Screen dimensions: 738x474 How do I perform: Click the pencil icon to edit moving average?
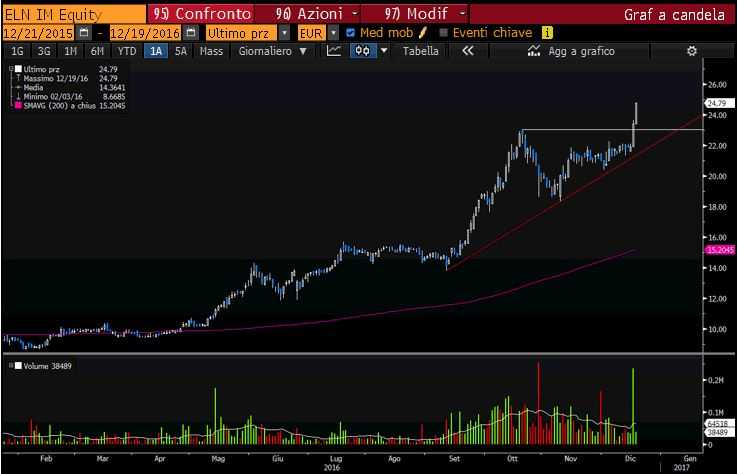click(x=422, y=32)
